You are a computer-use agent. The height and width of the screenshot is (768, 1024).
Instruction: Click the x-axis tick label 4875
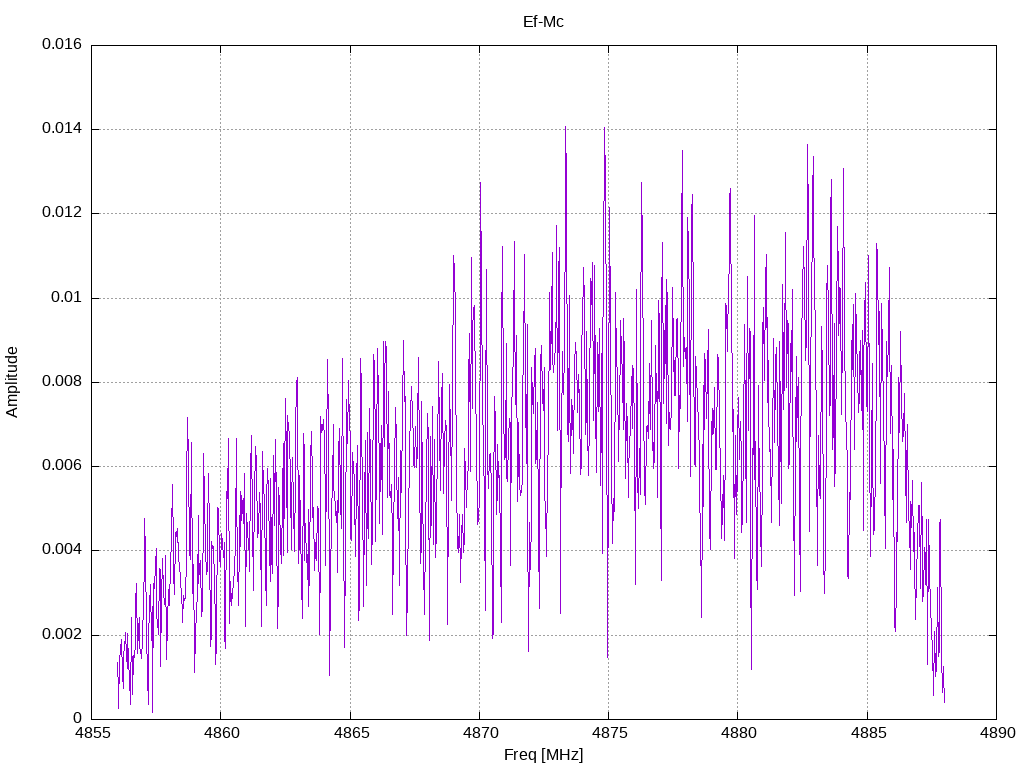pyautogui.click(x=609, y=733)
